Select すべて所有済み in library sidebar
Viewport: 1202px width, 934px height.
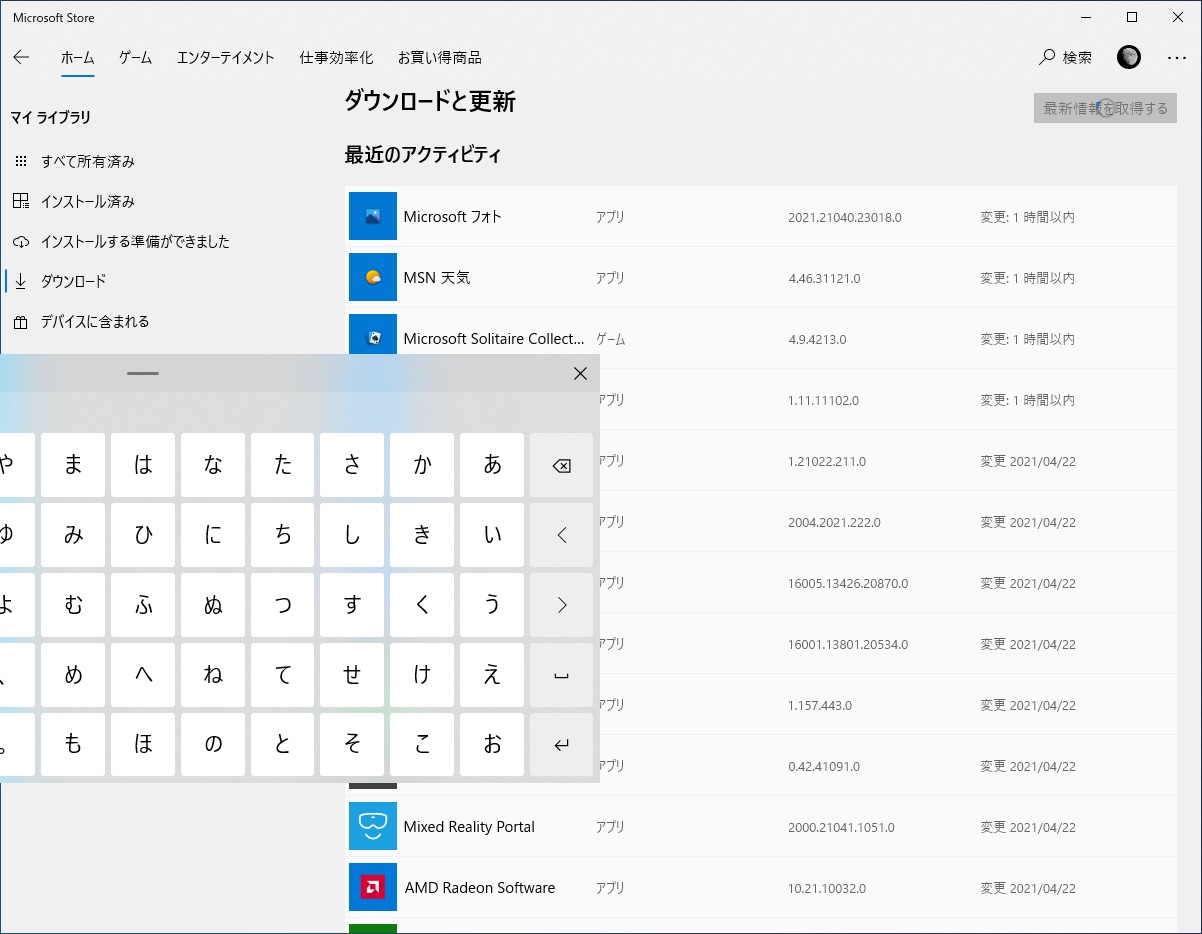[88, 161]
